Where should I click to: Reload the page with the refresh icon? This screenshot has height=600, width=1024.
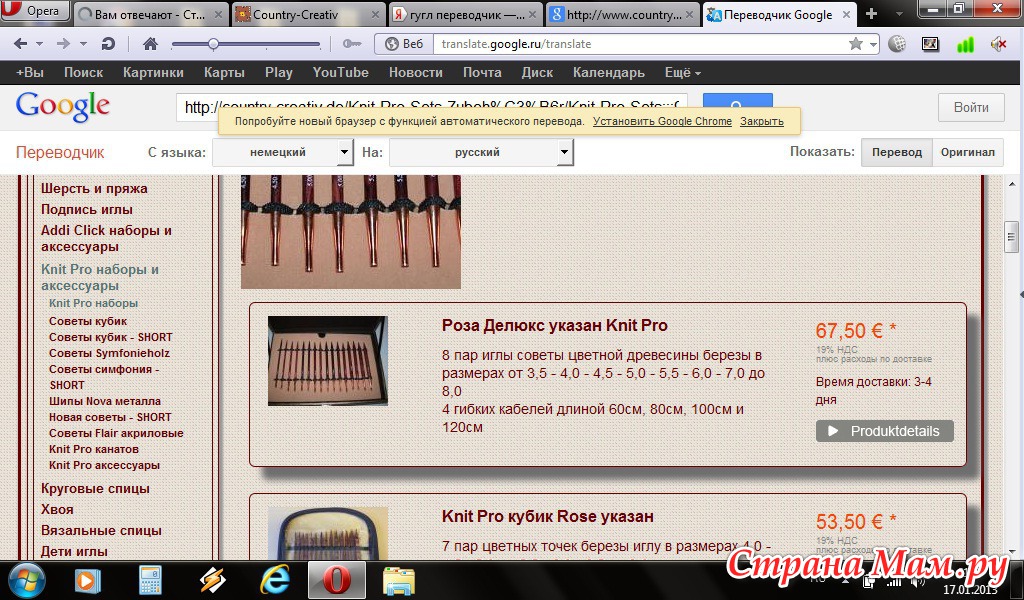click(x=108, y=44)
